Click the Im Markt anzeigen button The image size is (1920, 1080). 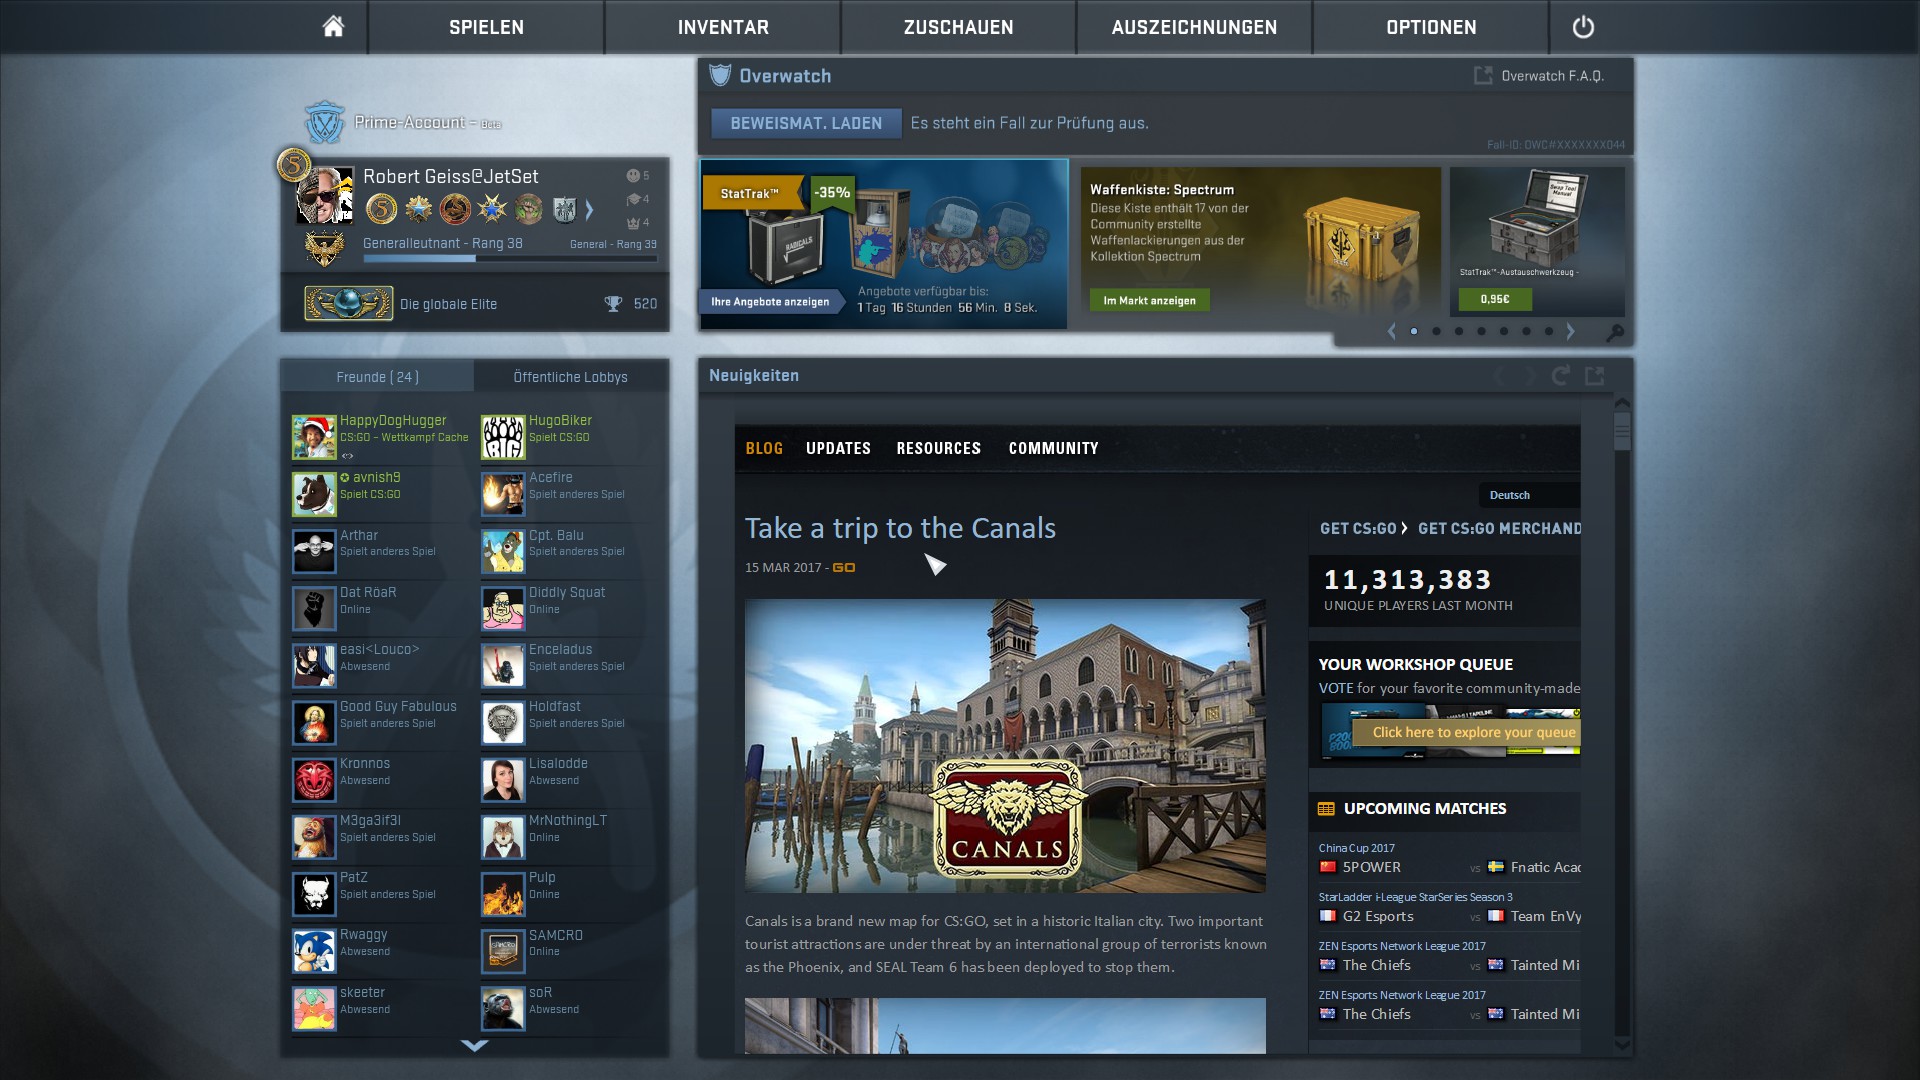click(x=1149, y=300)
